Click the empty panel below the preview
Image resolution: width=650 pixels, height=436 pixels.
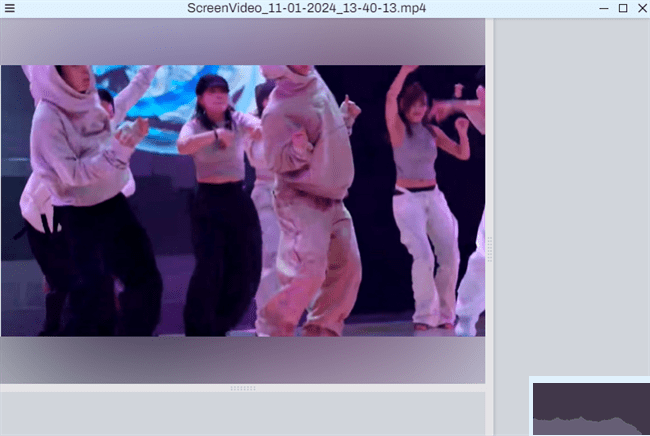point(243,413)
